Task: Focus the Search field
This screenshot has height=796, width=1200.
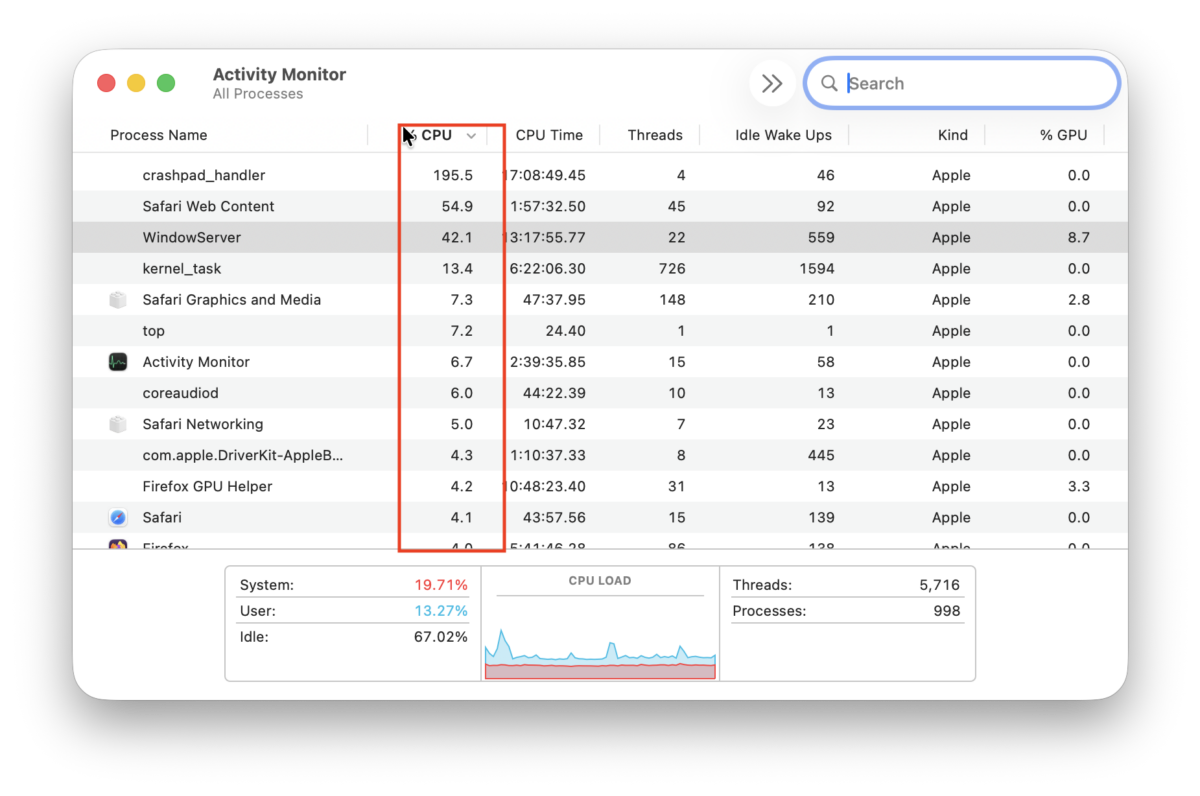Action: 962,83
